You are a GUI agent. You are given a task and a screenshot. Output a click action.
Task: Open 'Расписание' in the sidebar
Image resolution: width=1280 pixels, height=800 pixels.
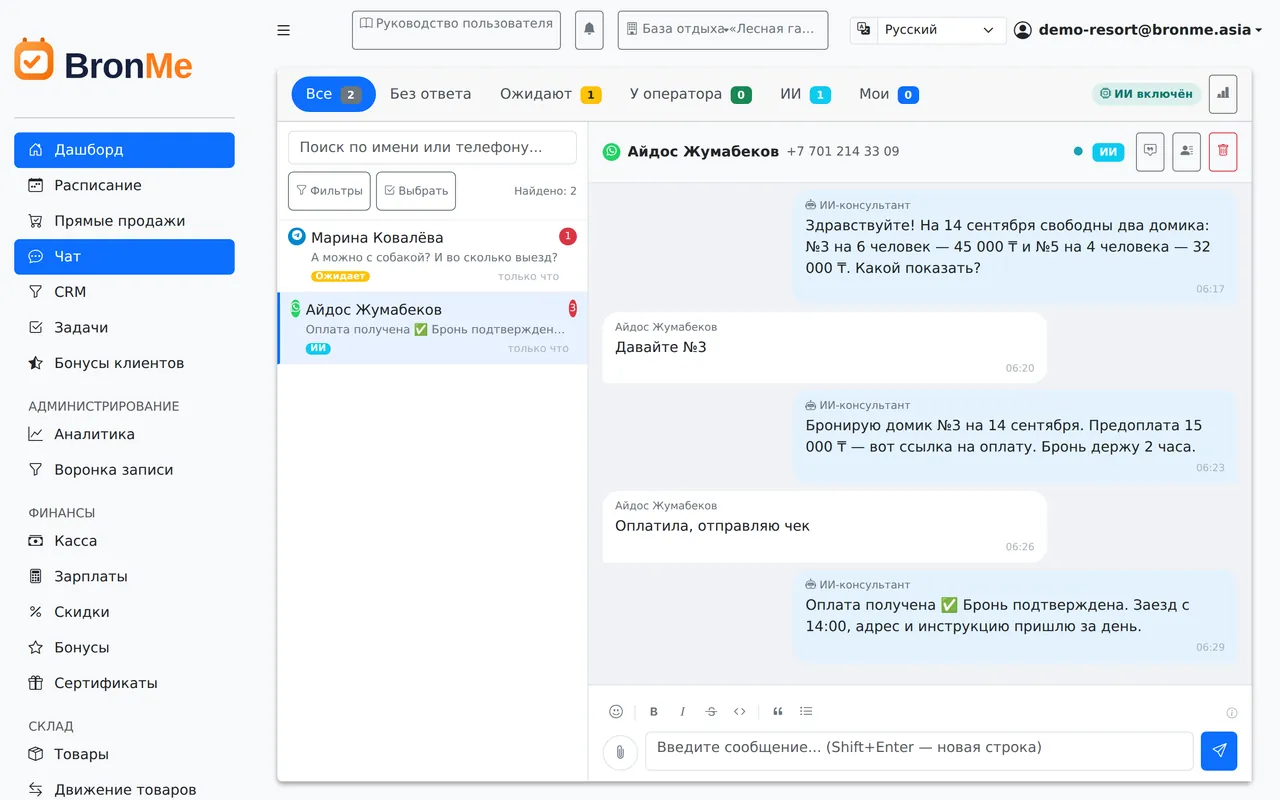click(x=124, y=185)
